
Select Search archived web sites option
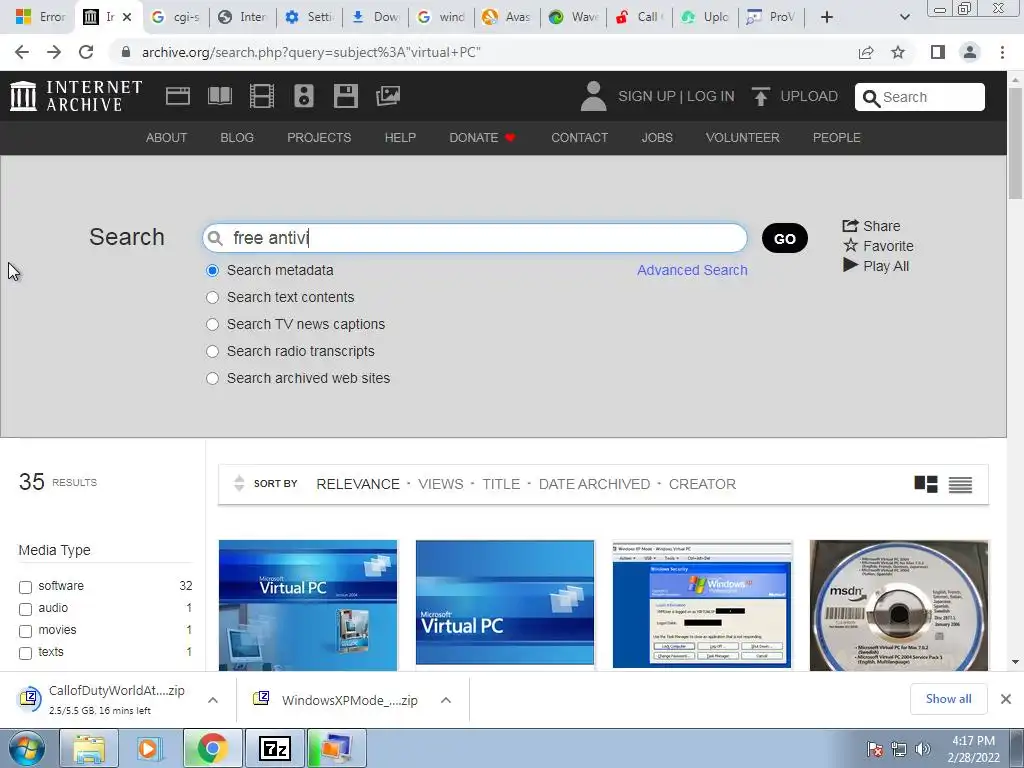coord(212,378)
